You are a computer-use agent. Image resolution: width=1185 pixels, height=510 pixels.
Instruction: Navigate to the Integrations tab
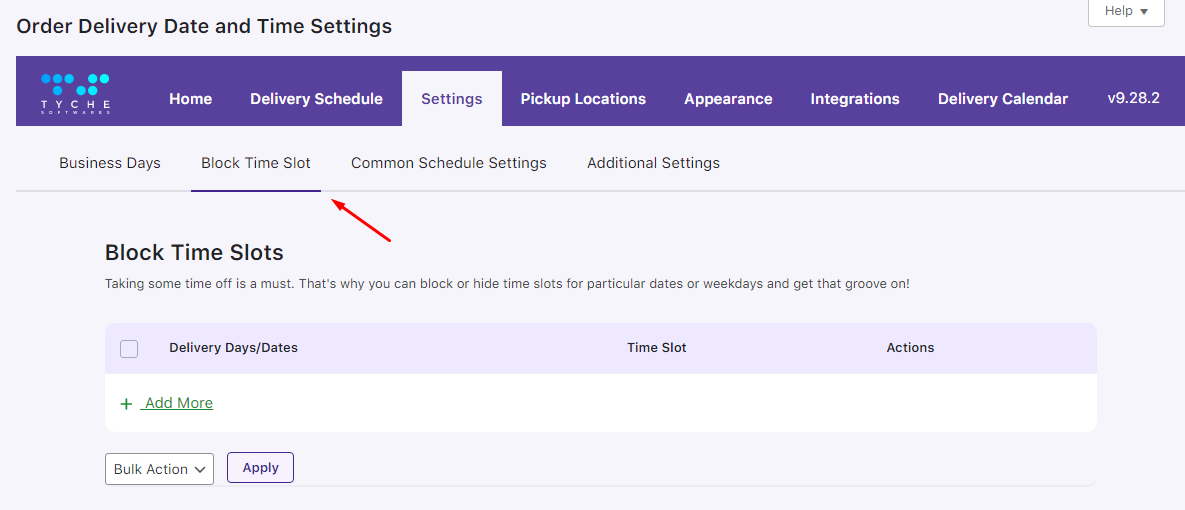click(855, 99)
